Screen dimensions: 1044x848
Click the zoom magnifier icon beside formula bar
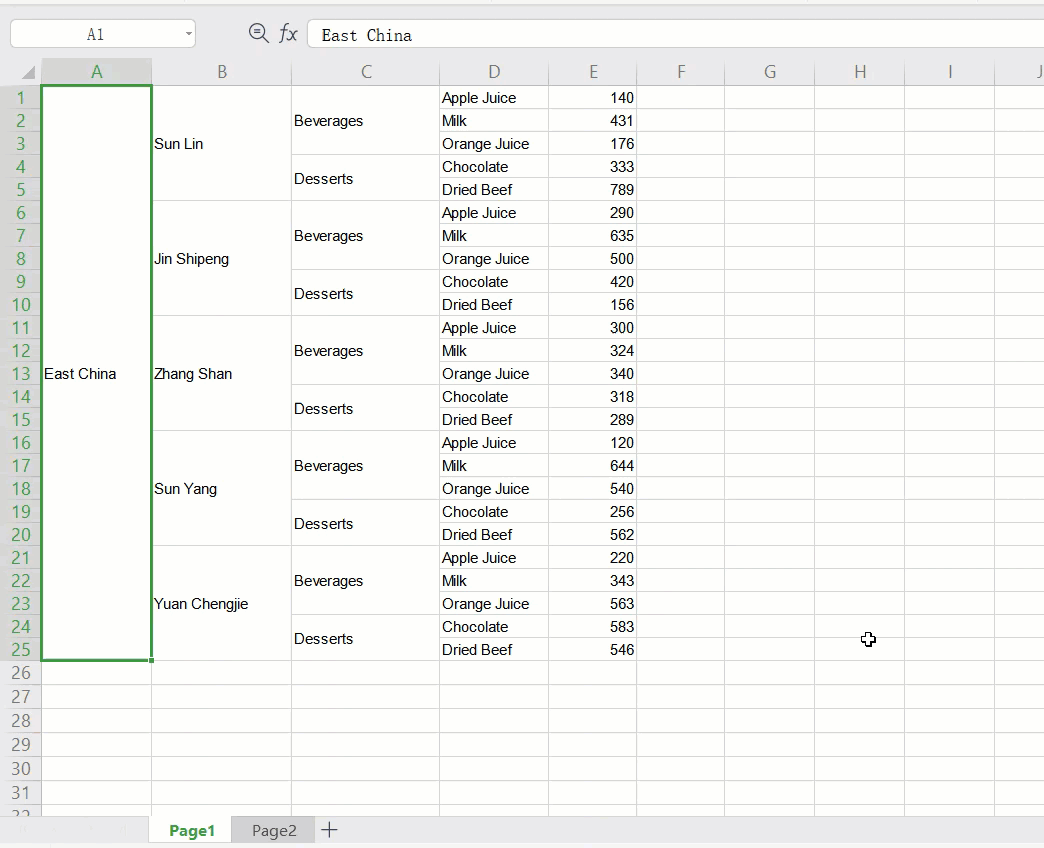pyautogui.click(x=258, y=33)
